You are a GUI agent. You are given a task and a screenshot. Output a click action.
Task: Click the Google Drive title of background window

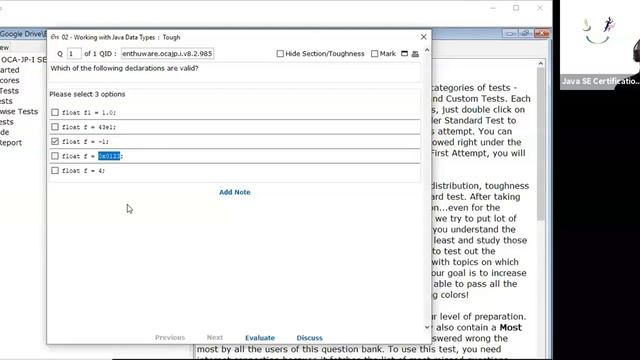click(22, 34)
